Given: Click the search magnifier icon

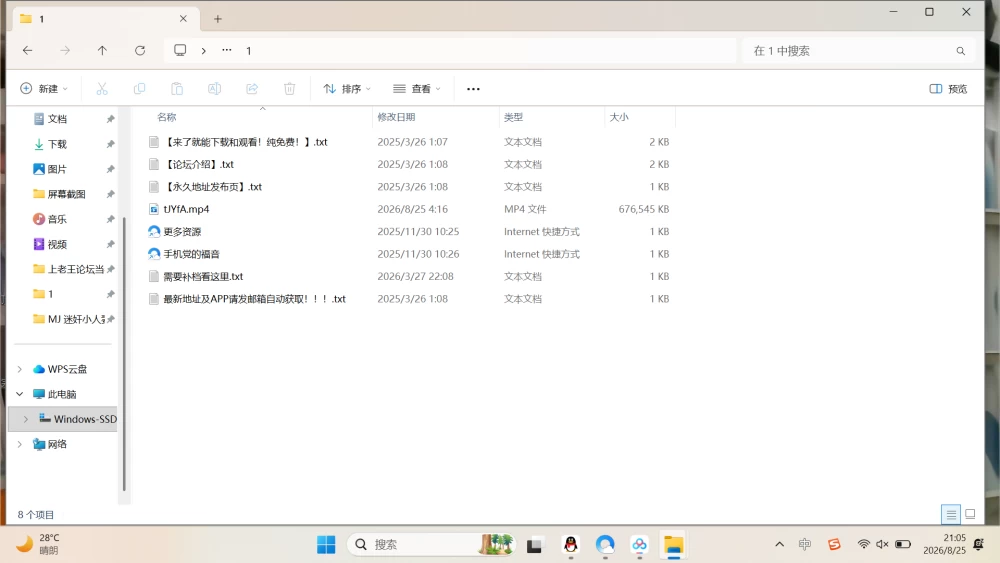Looking at the screenshot, I should 960,51.
